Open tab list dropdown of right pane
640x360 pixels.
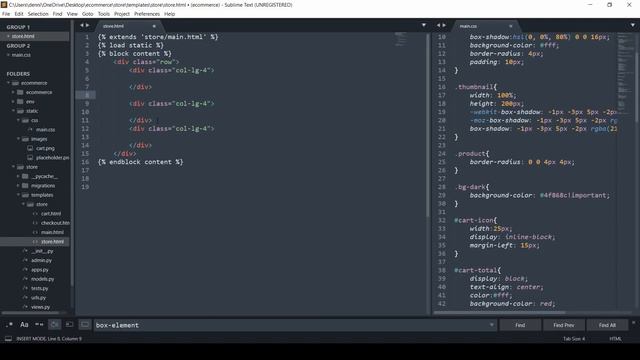633,25
